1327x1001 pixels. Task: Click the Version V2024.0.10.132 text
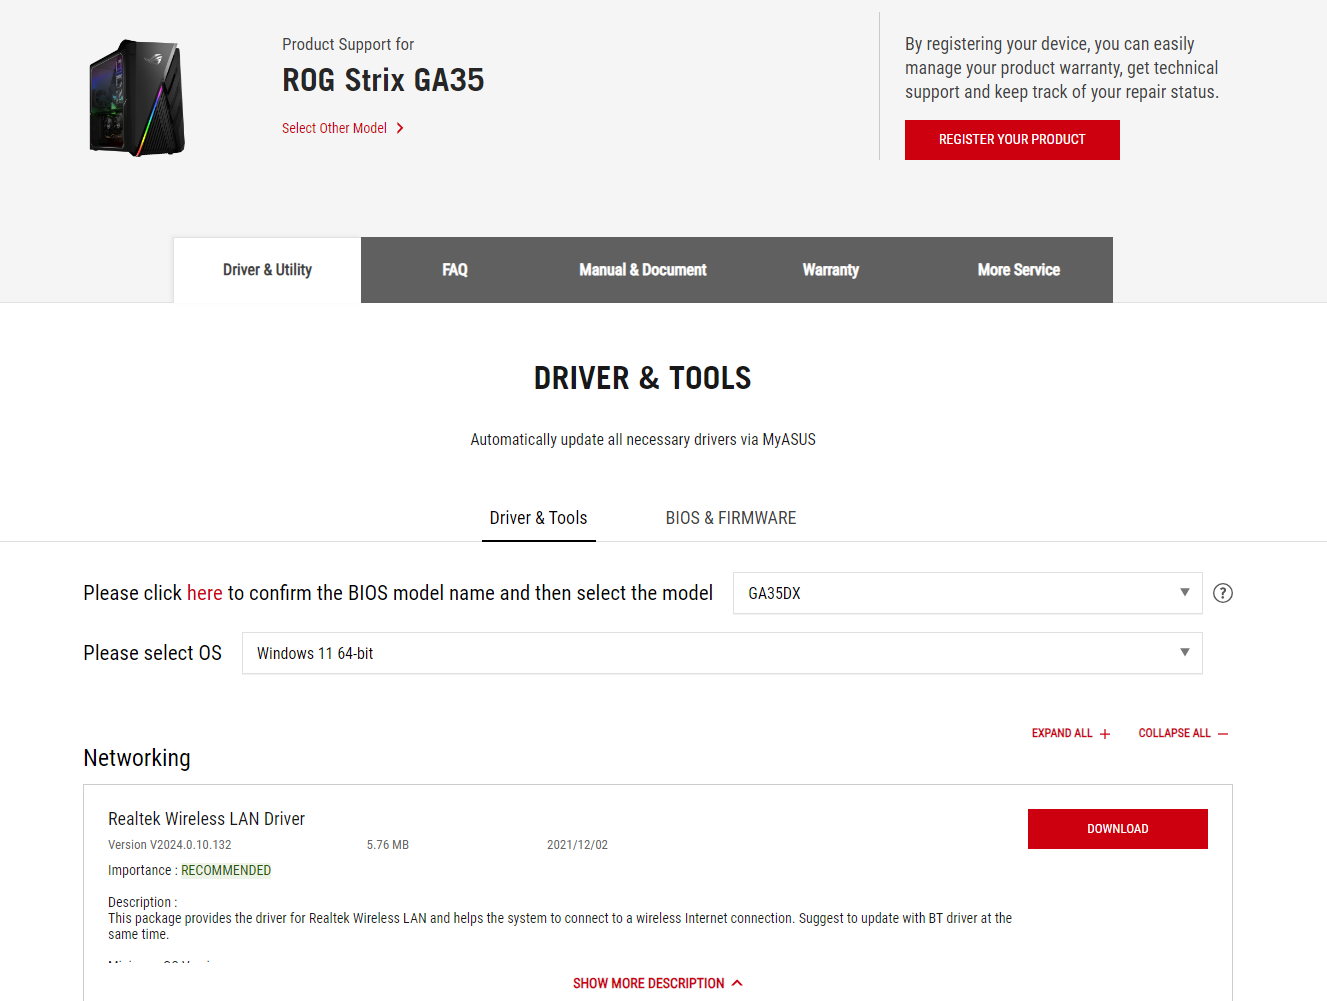170,845
